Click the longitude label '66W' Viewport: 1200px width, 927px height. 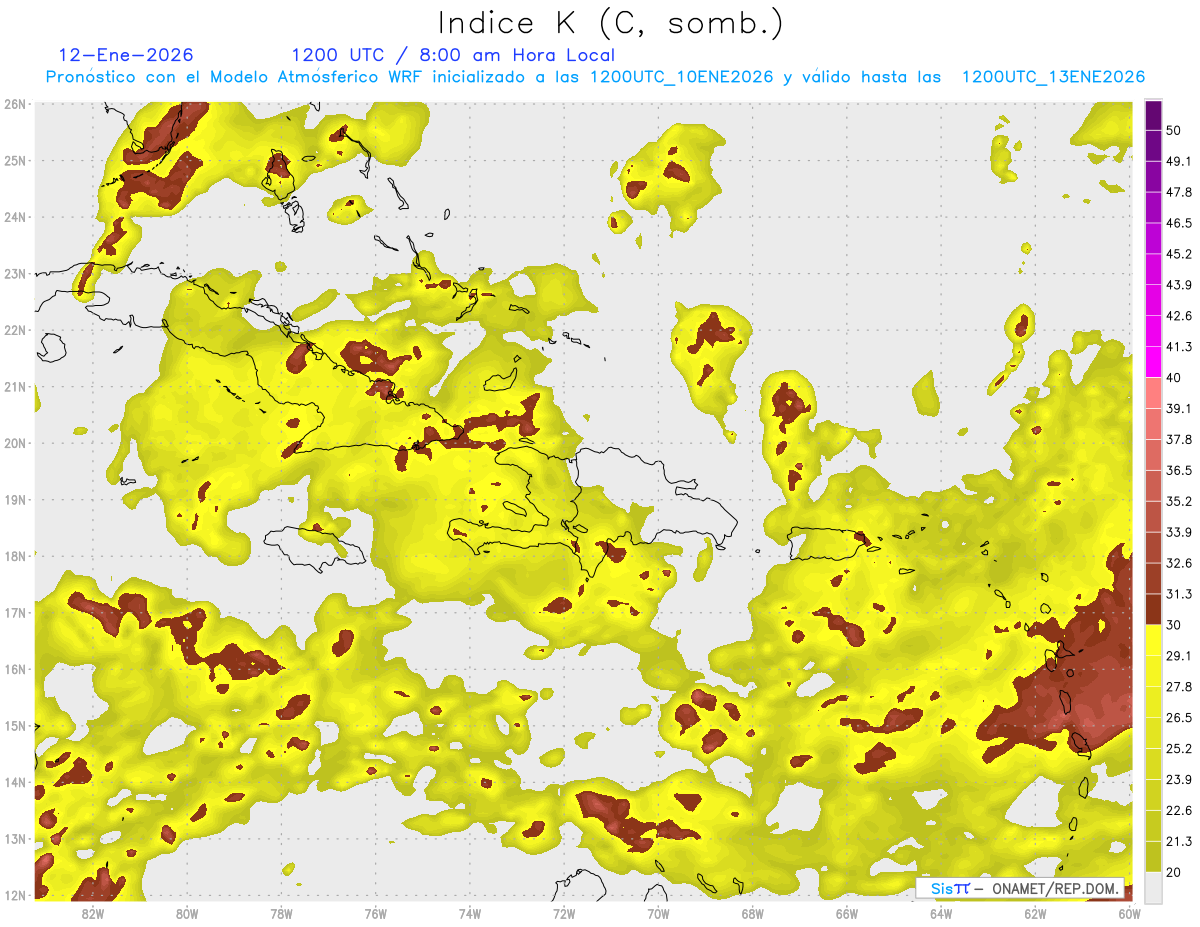point(847,913)
